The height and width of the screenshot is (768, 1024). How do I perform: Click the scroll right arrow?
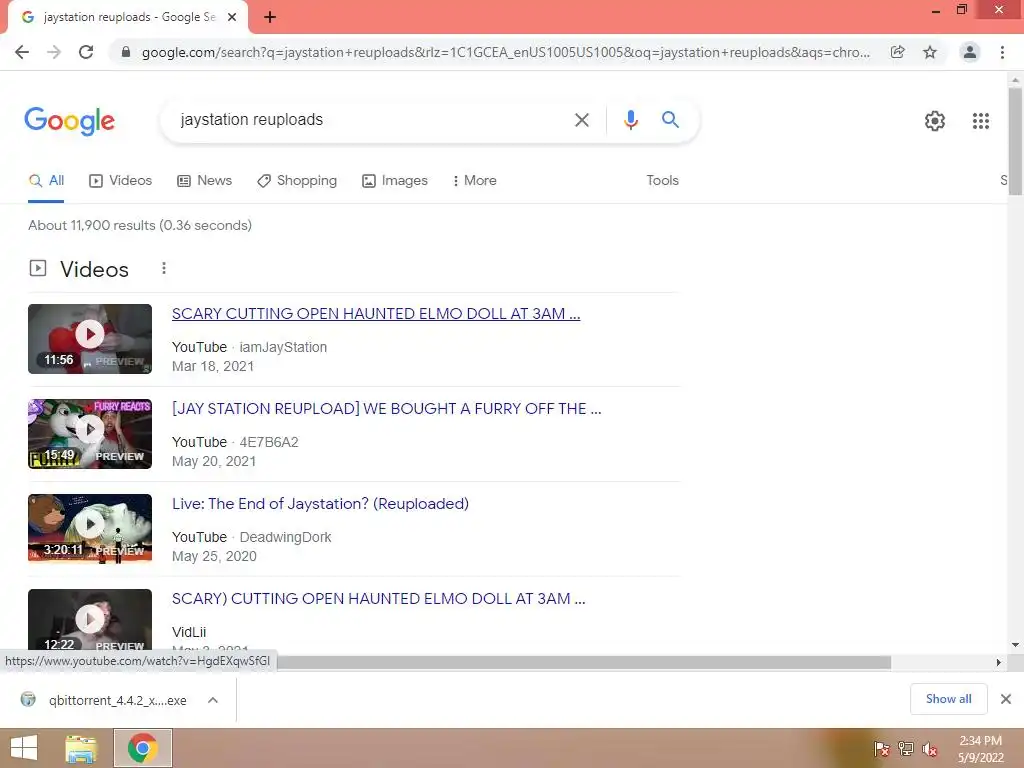pos(999,662)
